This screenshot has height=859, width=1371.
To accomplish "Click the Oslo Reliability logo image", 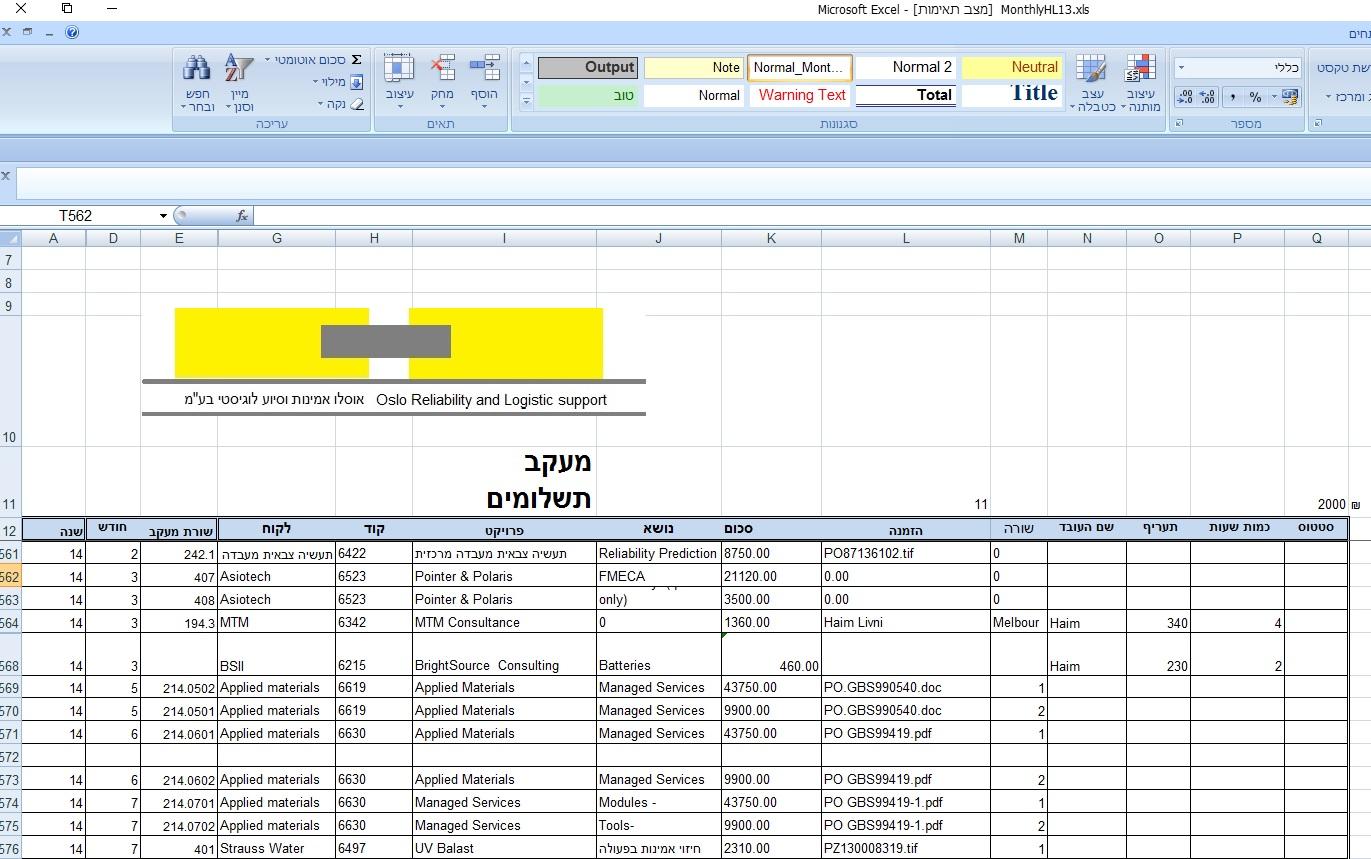I will 394,361.
